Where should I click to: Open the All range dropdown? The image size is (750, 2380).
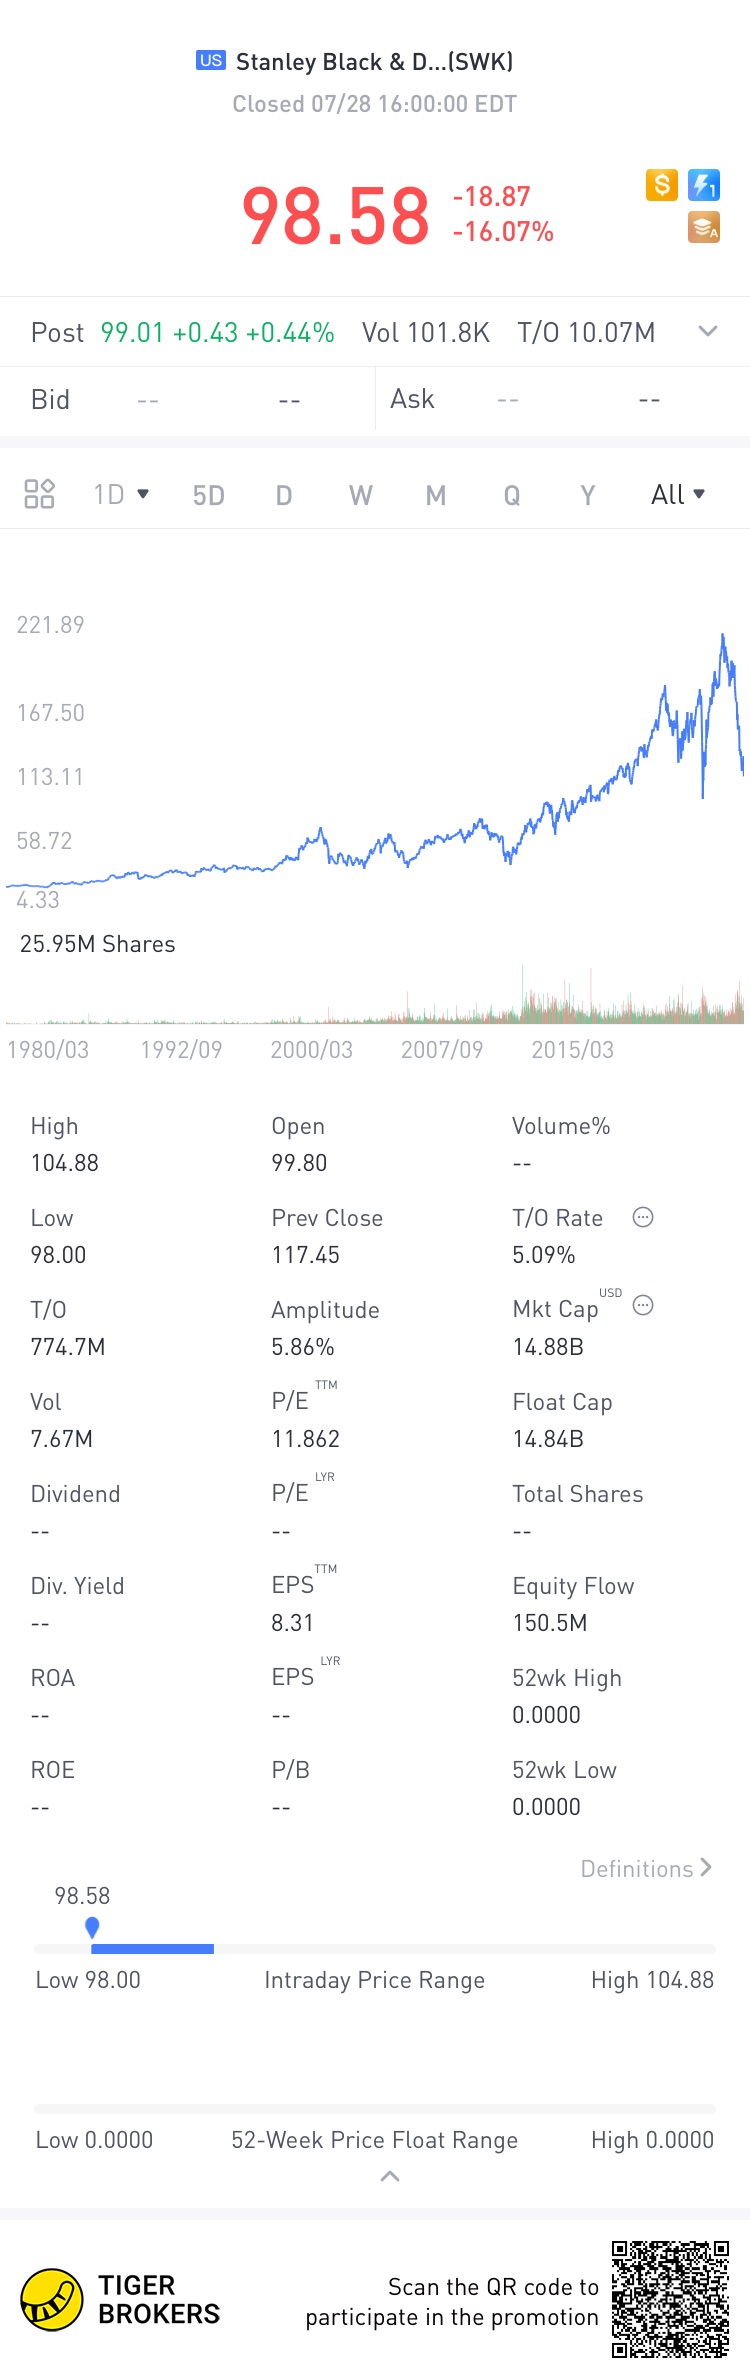[678, 494]
